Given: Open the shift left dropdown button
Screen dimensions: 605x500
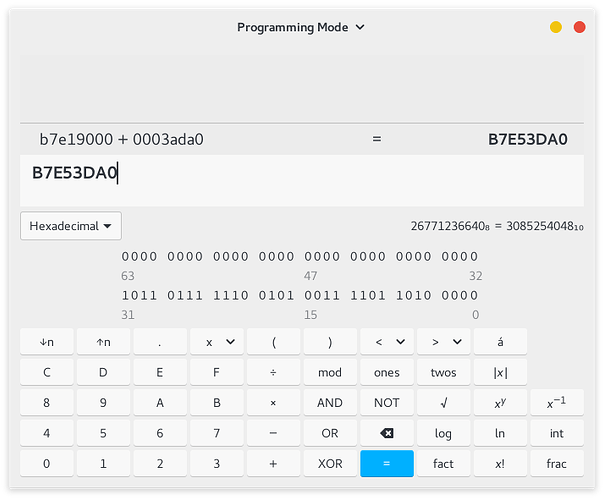Looking at the screenshot, I should pyautogui.click(x=387, y=342).
